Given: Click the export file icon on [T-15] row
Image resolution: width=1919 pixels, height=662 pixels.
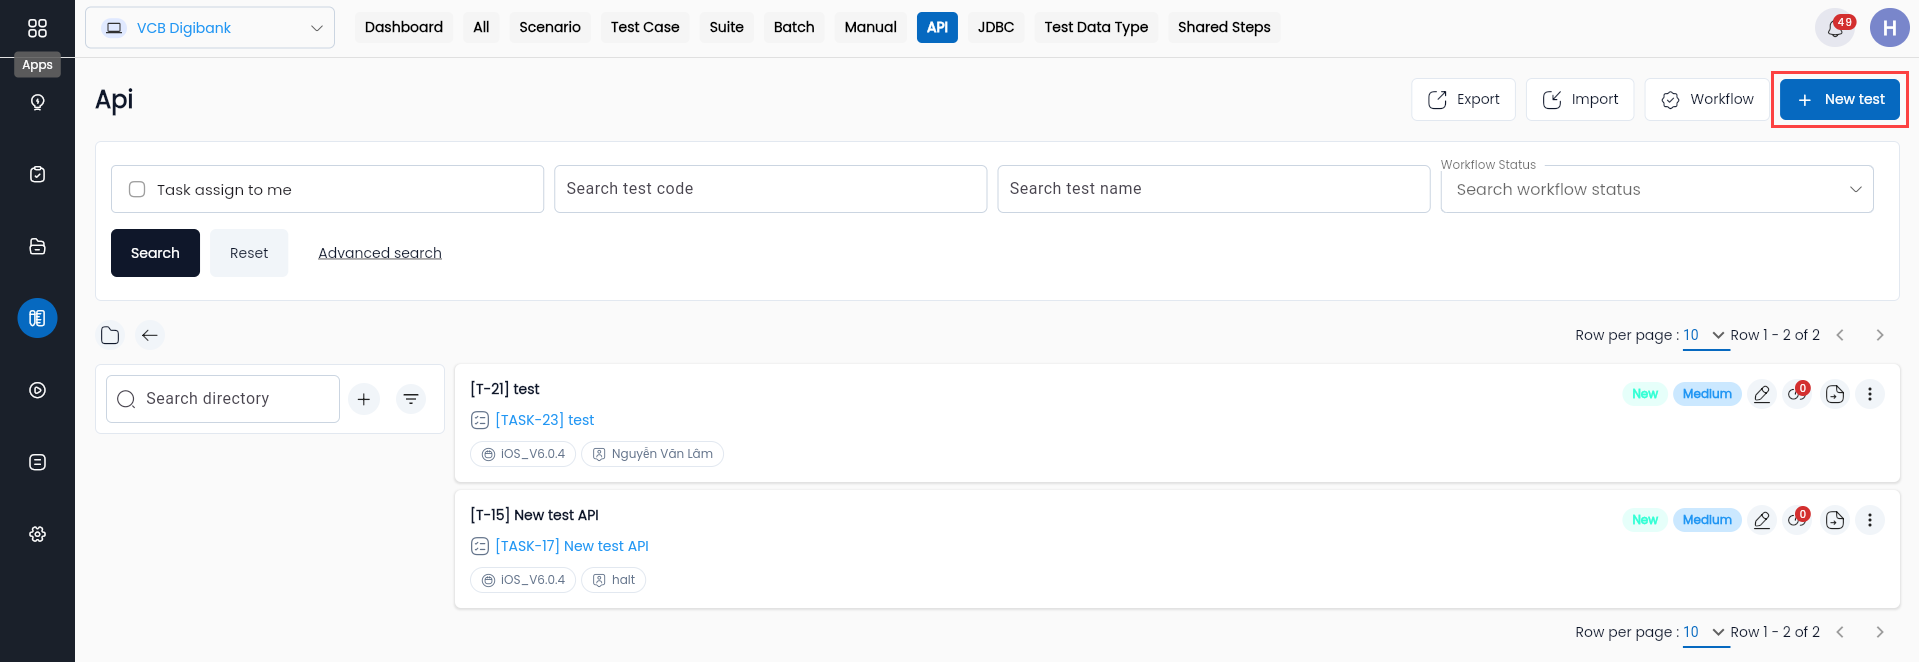Looking at the screenshot, I should 1834,520.
